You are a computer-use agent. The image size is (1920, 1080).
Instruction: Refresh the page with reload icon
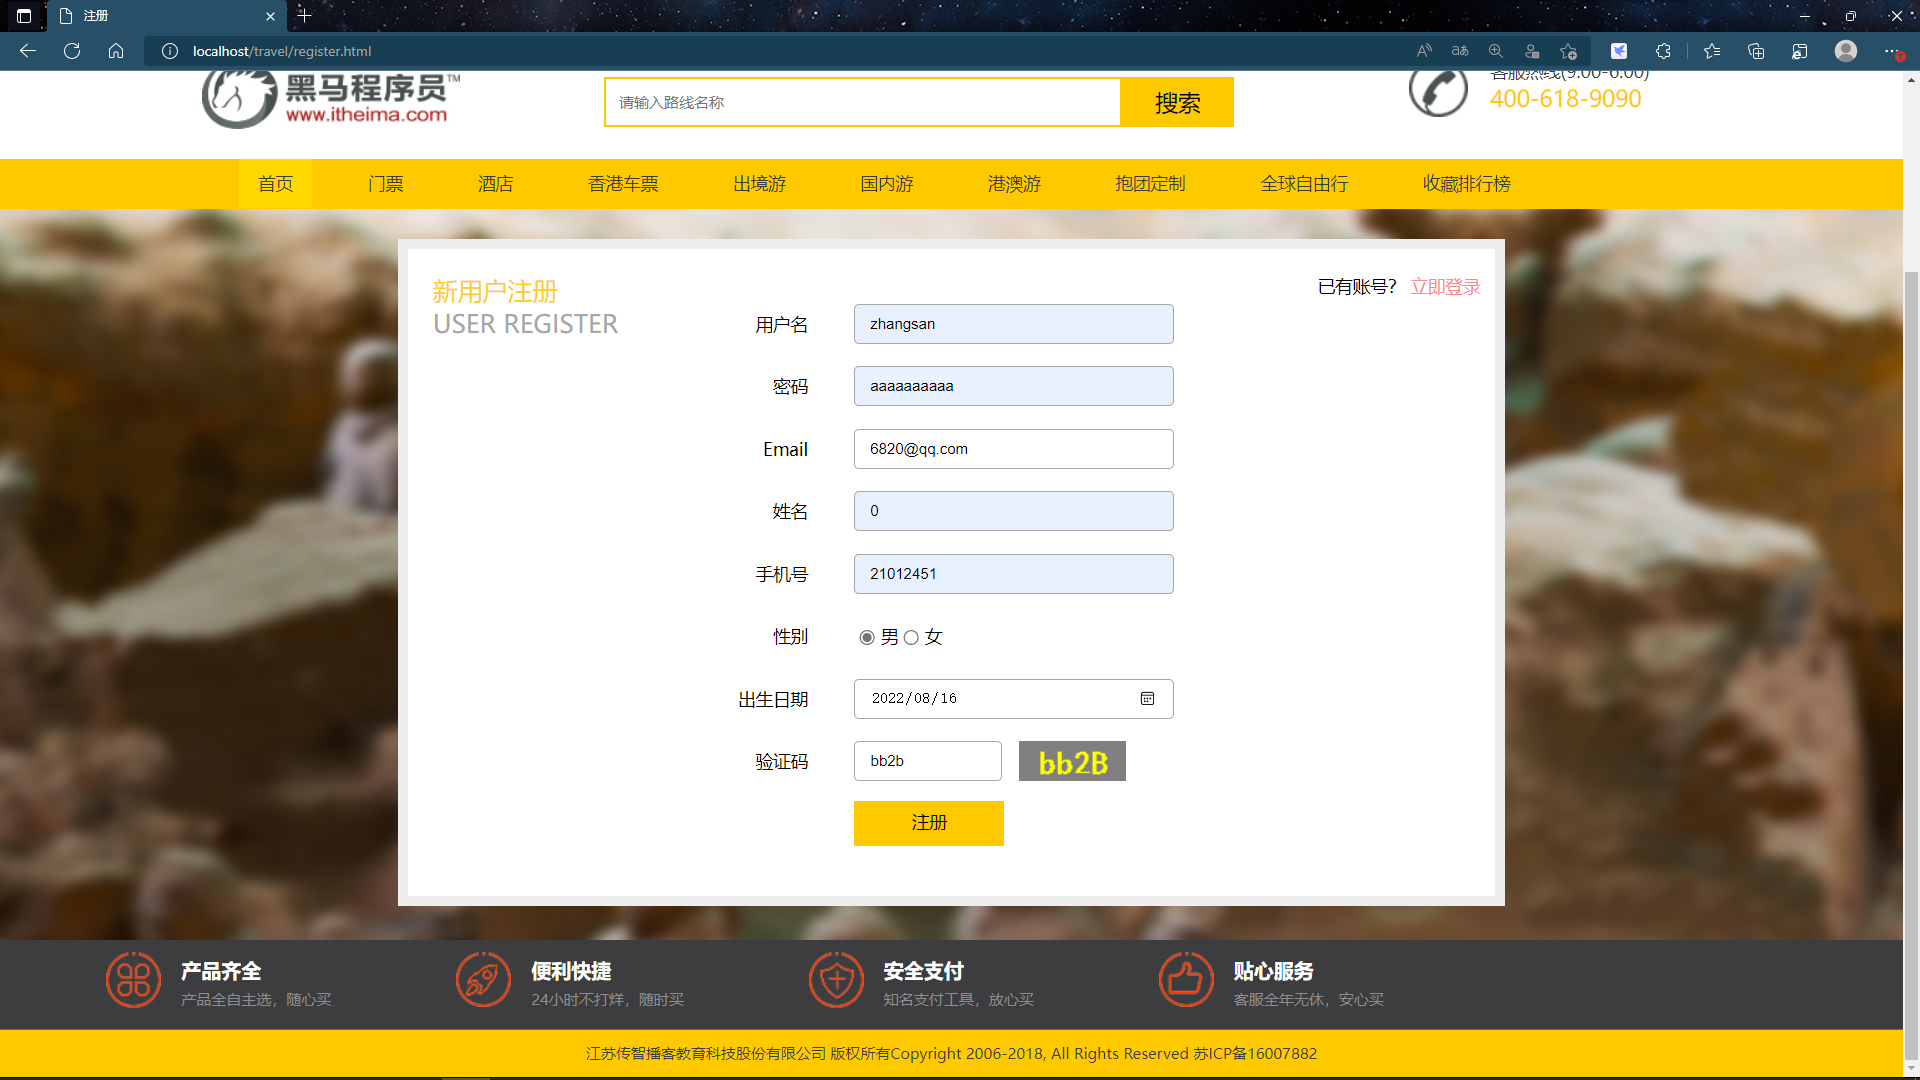click(72, 51)
